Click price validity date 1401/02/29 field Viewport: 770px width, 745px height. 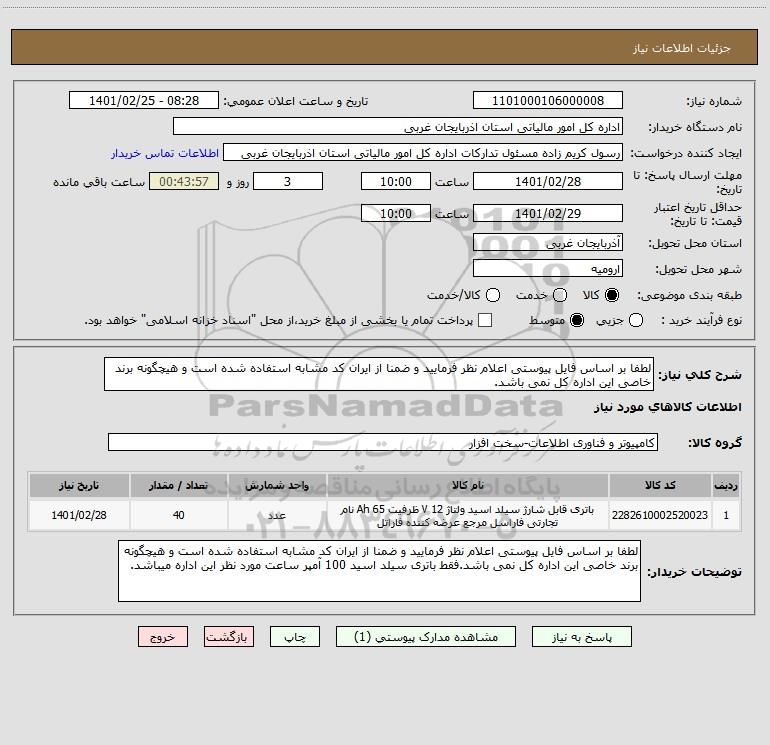click(x=548, y=213)
